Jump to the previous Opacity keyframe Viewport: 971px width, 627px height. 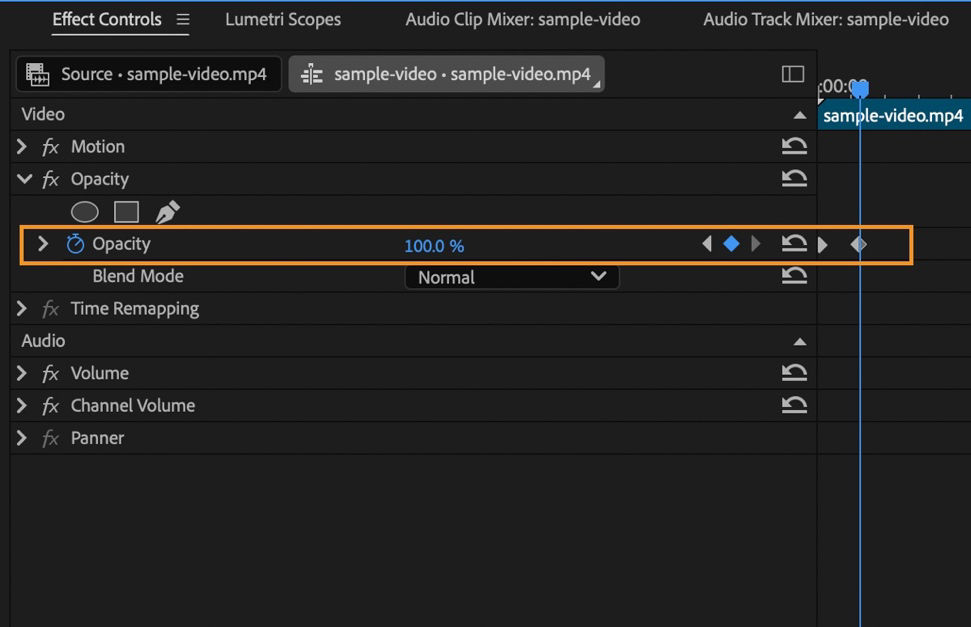[707, 243]
